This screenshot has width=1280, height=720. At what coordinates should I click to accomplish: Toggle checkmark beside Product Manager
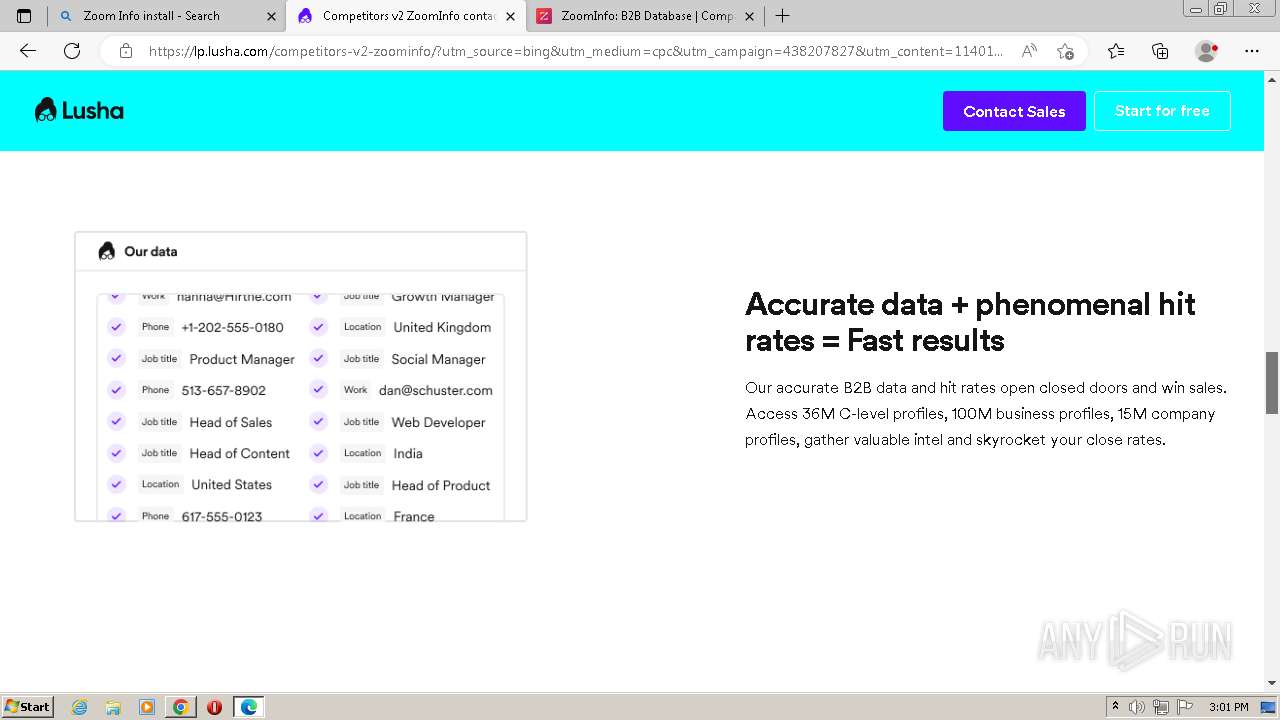(116, 359)
